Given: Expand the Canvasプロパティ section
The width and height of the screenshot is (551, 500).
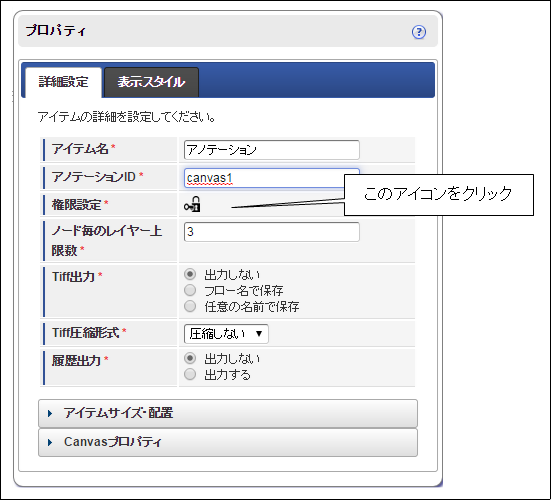Looking at the screenshot, I should point(228,442).
